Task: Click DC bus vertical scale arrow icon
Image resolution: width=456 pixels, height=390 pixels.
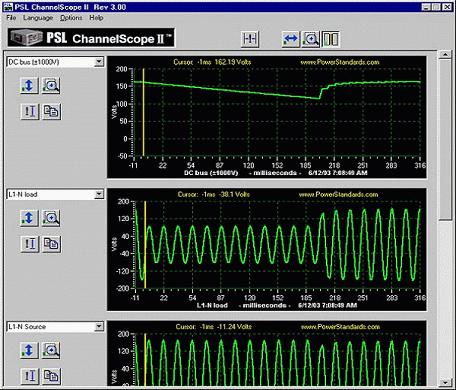Action: (x=29, y=85)
